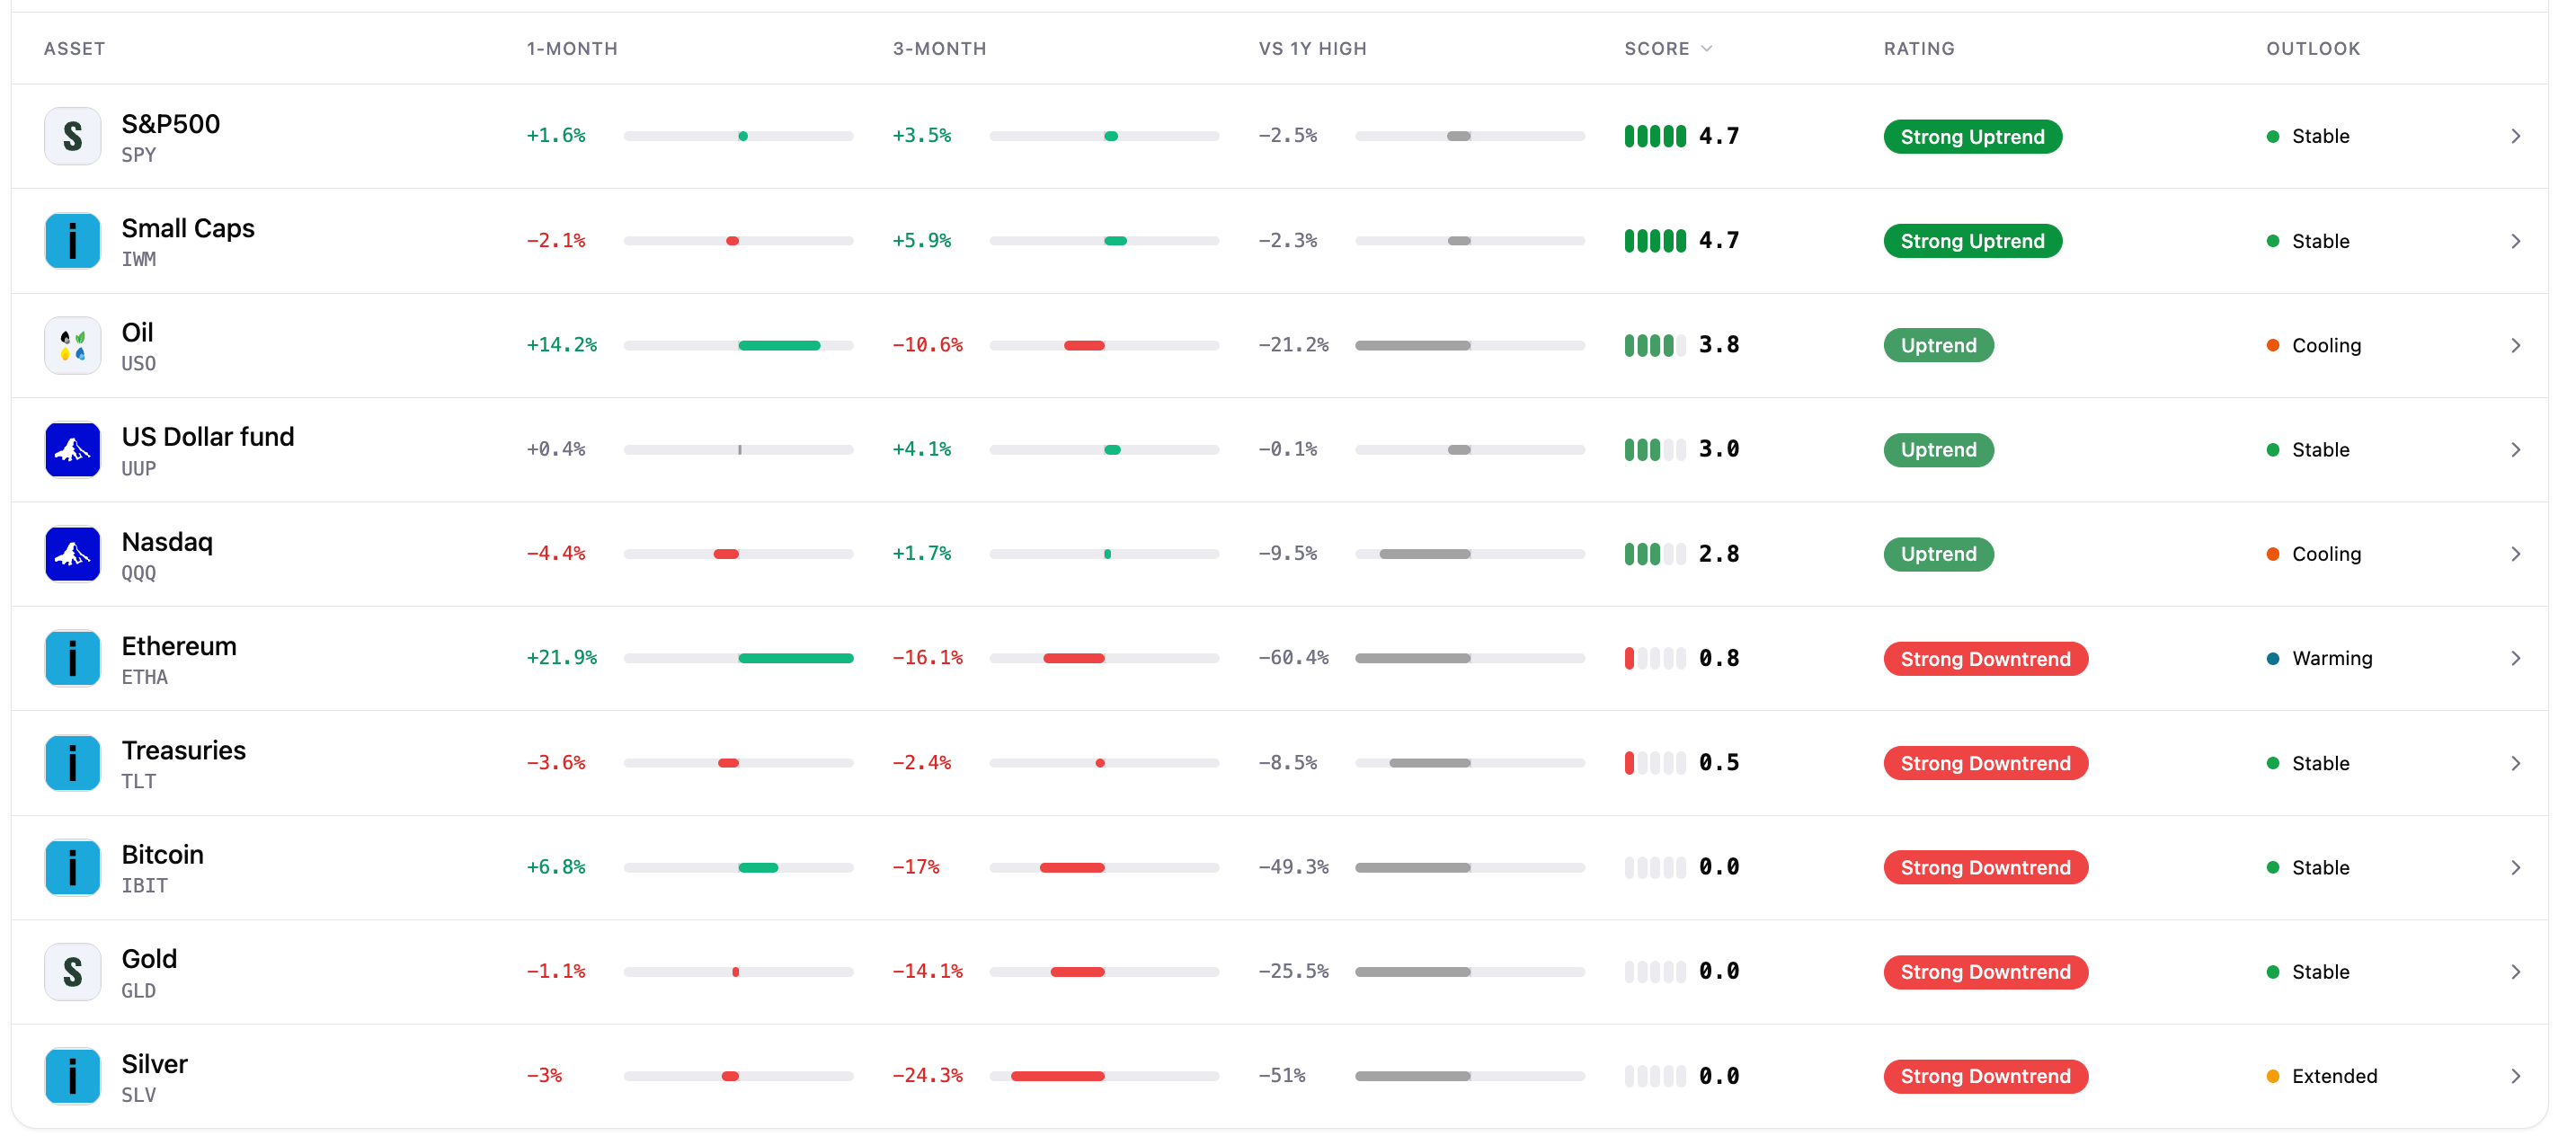This screenshot has width=2576, height=1145.
Task: Click Strong Downtrend badge for Ethereum
Action: click(1985, 659)
